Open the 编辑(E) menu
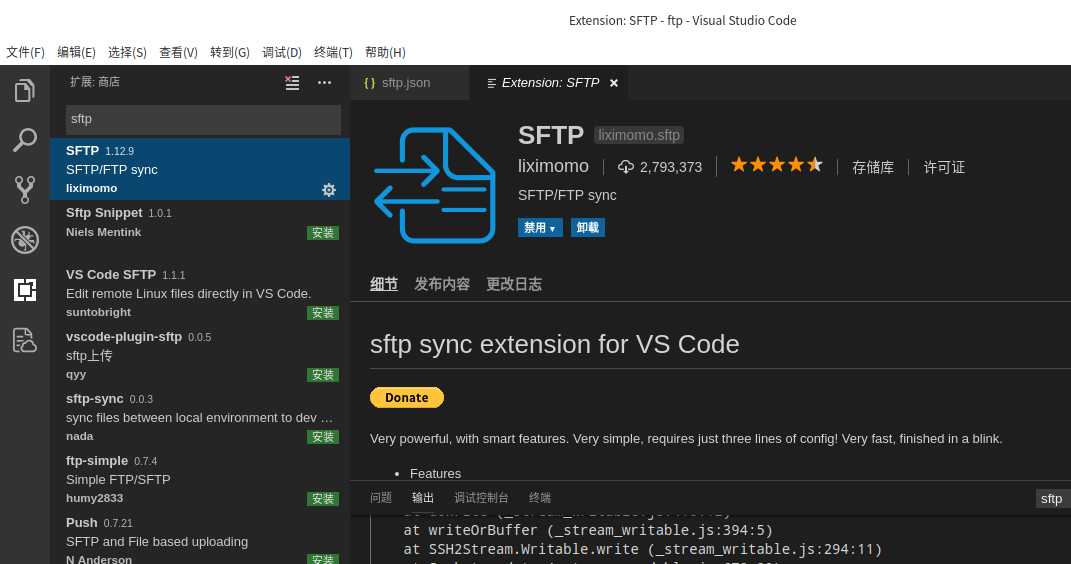The width and height of the screenshot is (1071, 564). tap(76, 53)
